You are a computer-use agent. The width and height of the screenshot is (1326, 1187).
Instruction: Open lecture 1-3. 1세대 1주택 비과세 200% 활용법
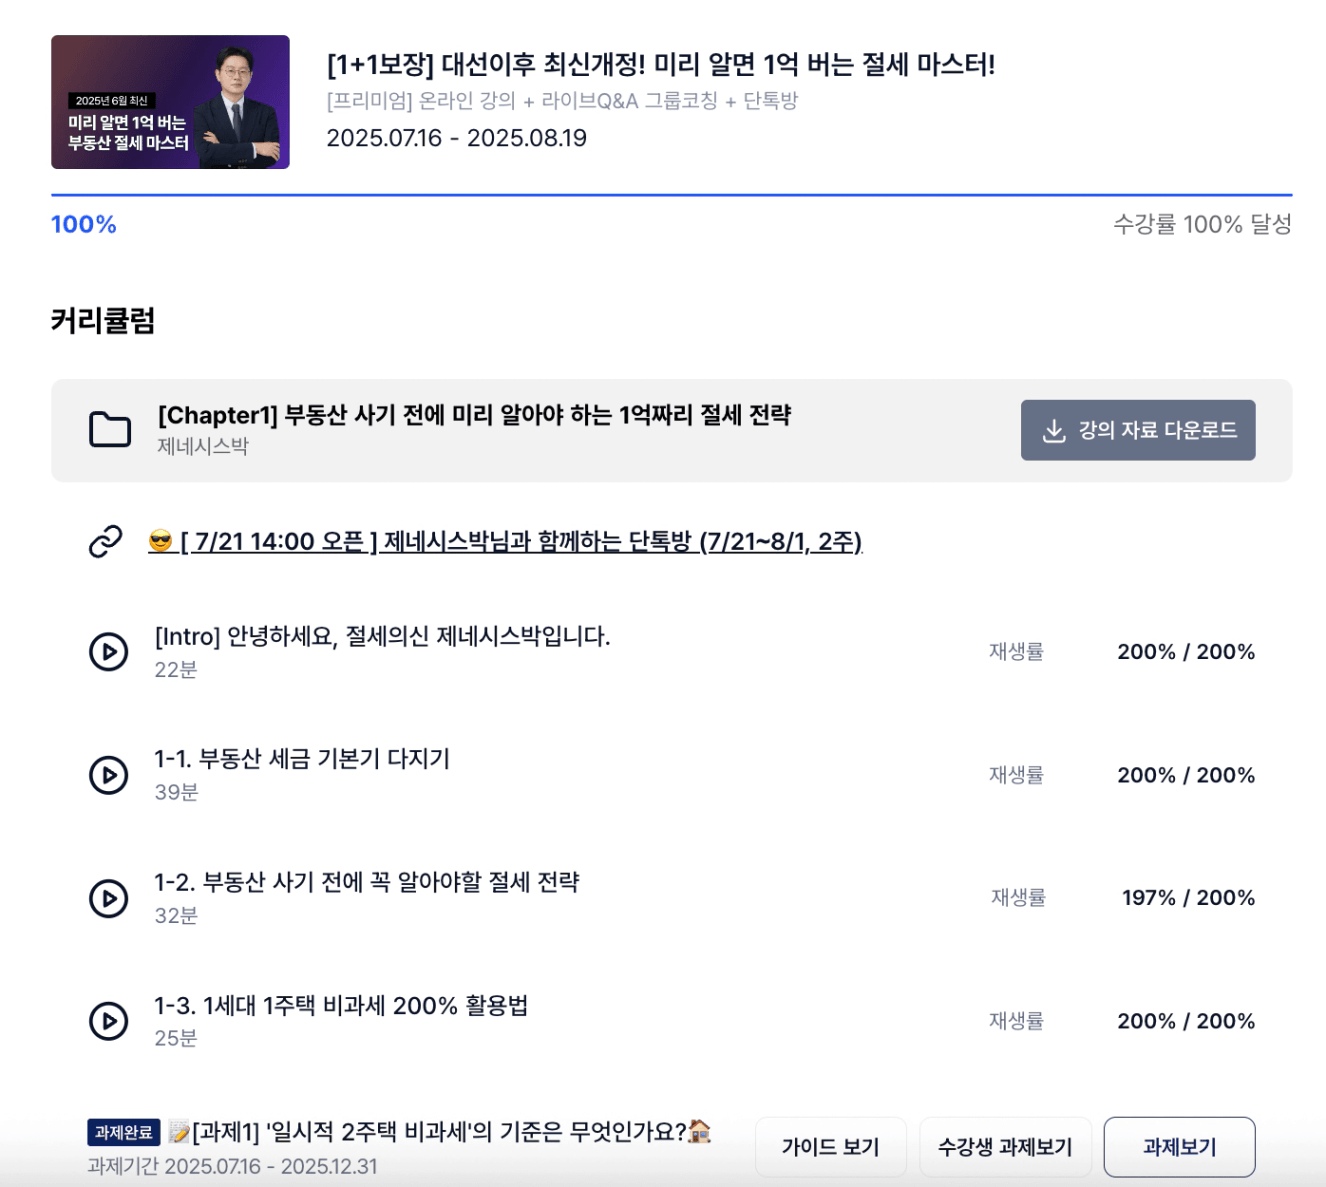point(341,1005)
